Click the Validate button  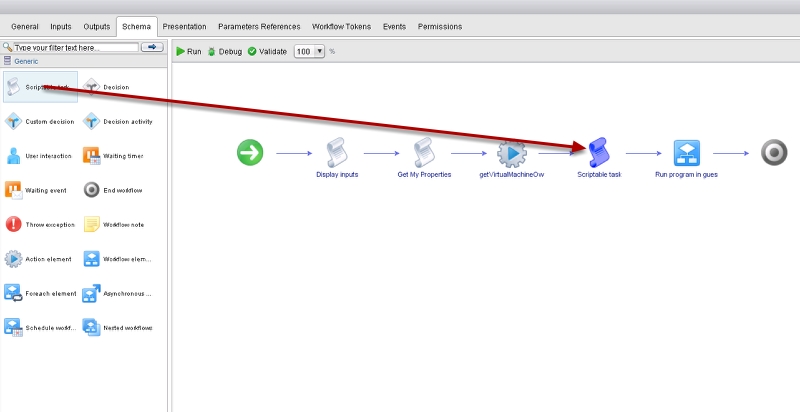click(x=267, y=51)
